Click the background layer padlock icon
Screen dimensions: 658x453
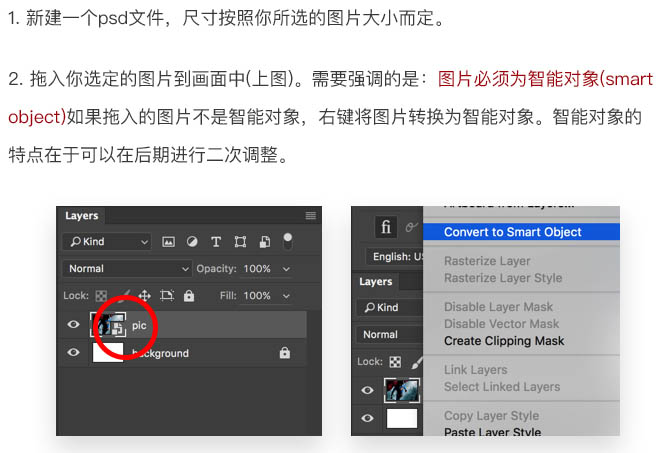tap(285, 353)
